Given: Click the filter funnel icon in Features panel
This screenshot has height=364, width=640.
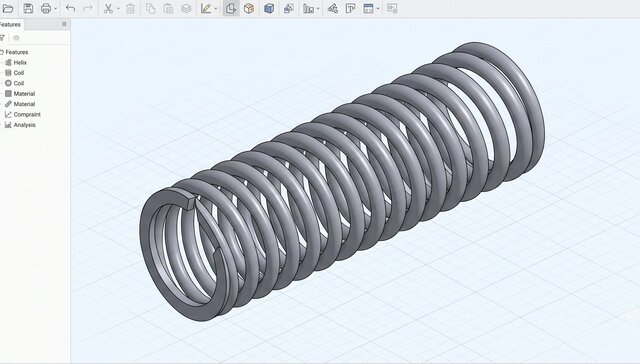Looking at the screenshot, I should [x=2, y=38].
